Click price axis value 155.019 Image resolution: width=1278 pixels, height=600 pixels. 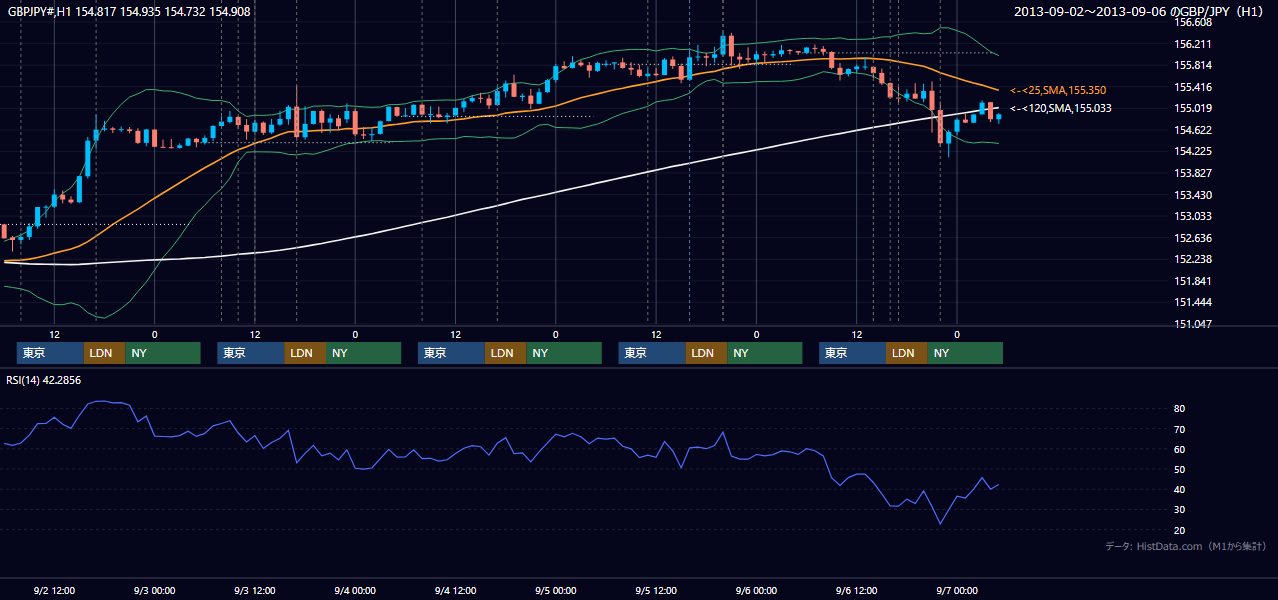[x=1194, y=108]
